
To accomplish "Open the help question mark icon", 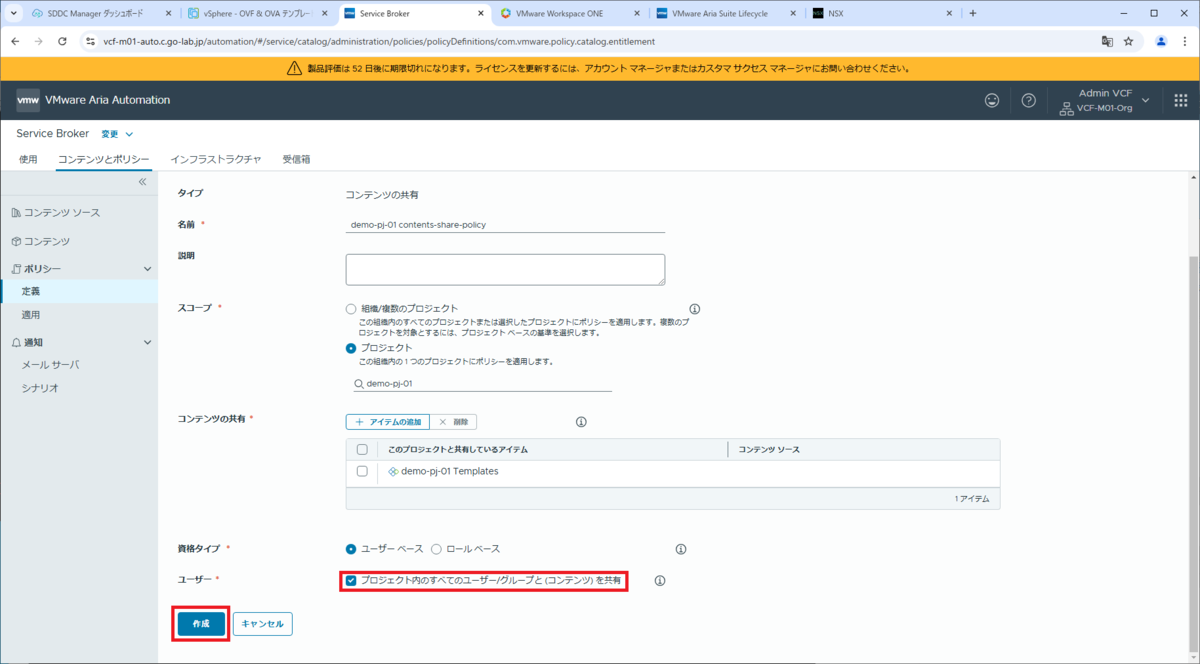I will click(x=1028, y=100).
